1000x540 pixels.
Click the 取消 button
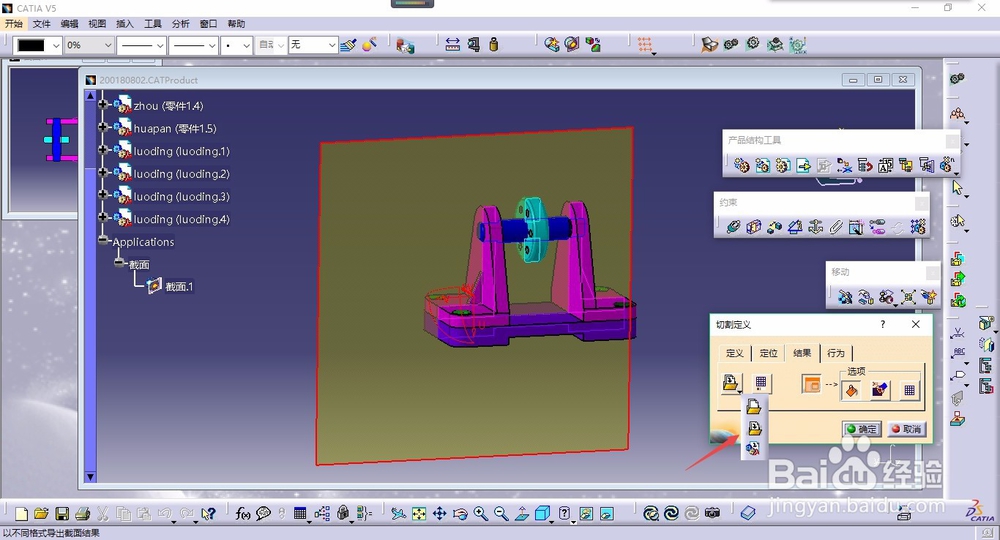[x=907, y=429]
